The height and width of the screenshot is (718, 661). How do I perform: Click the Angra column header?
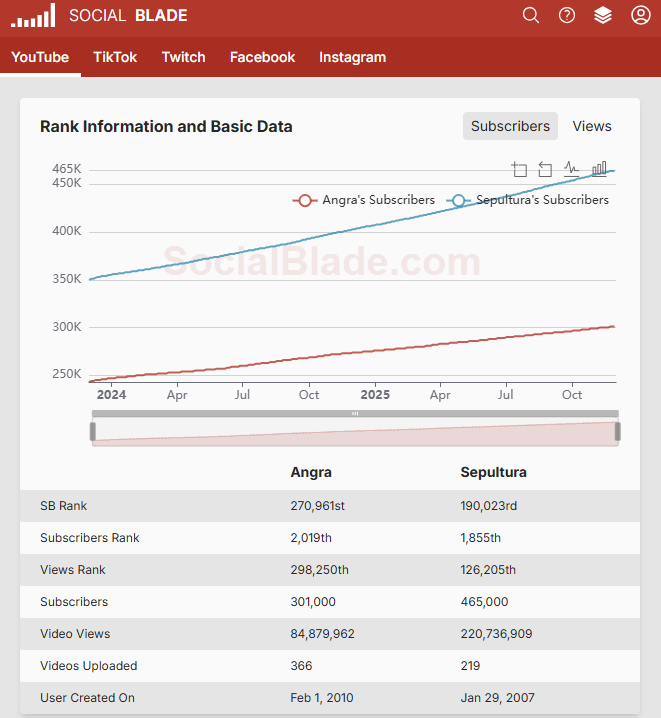[311, 472]
